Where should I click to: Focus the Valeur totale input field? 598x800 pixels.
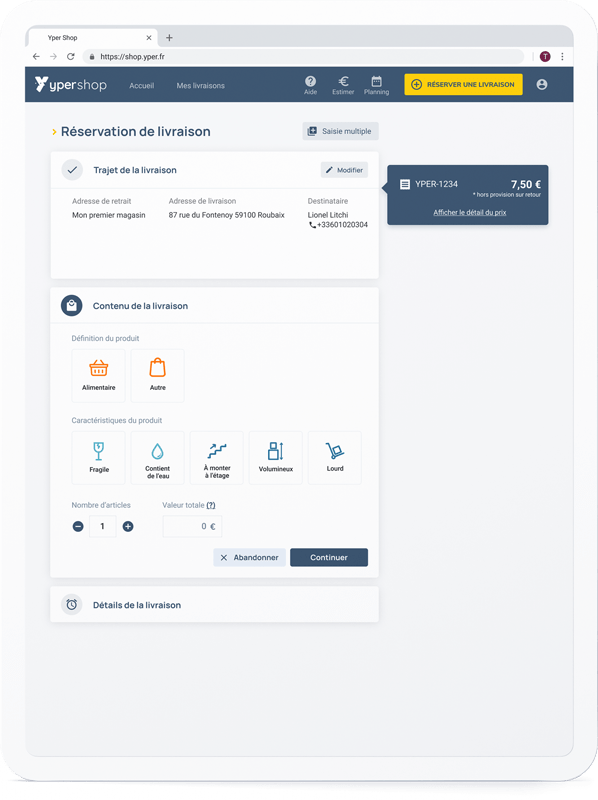coord(192,527)
